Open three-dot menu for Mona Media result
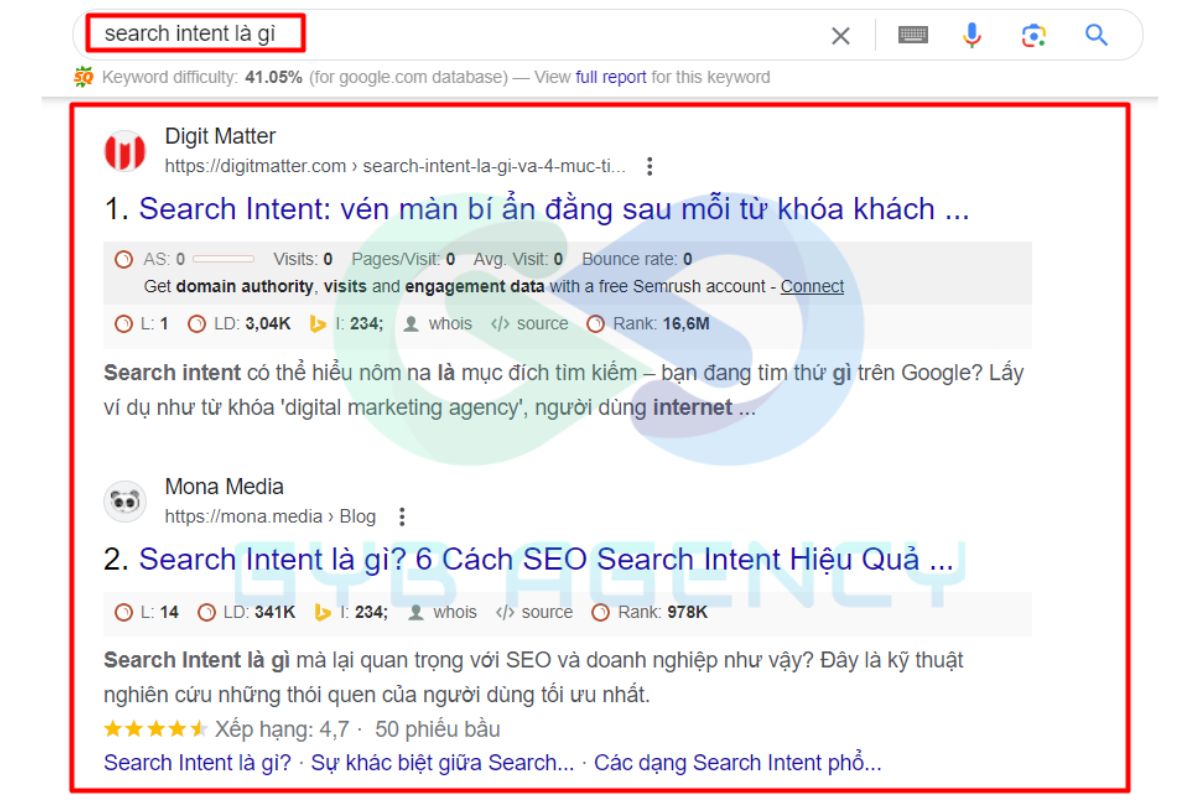 pos(402,517)
